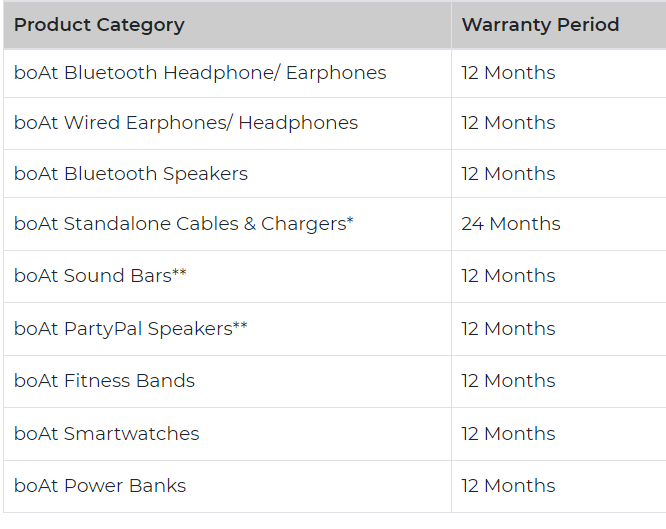Select the boAt Bluetooth Speakers cell
Image resolution: width=666 pixels, height=529 pixels.
click(x=131, y=174)
